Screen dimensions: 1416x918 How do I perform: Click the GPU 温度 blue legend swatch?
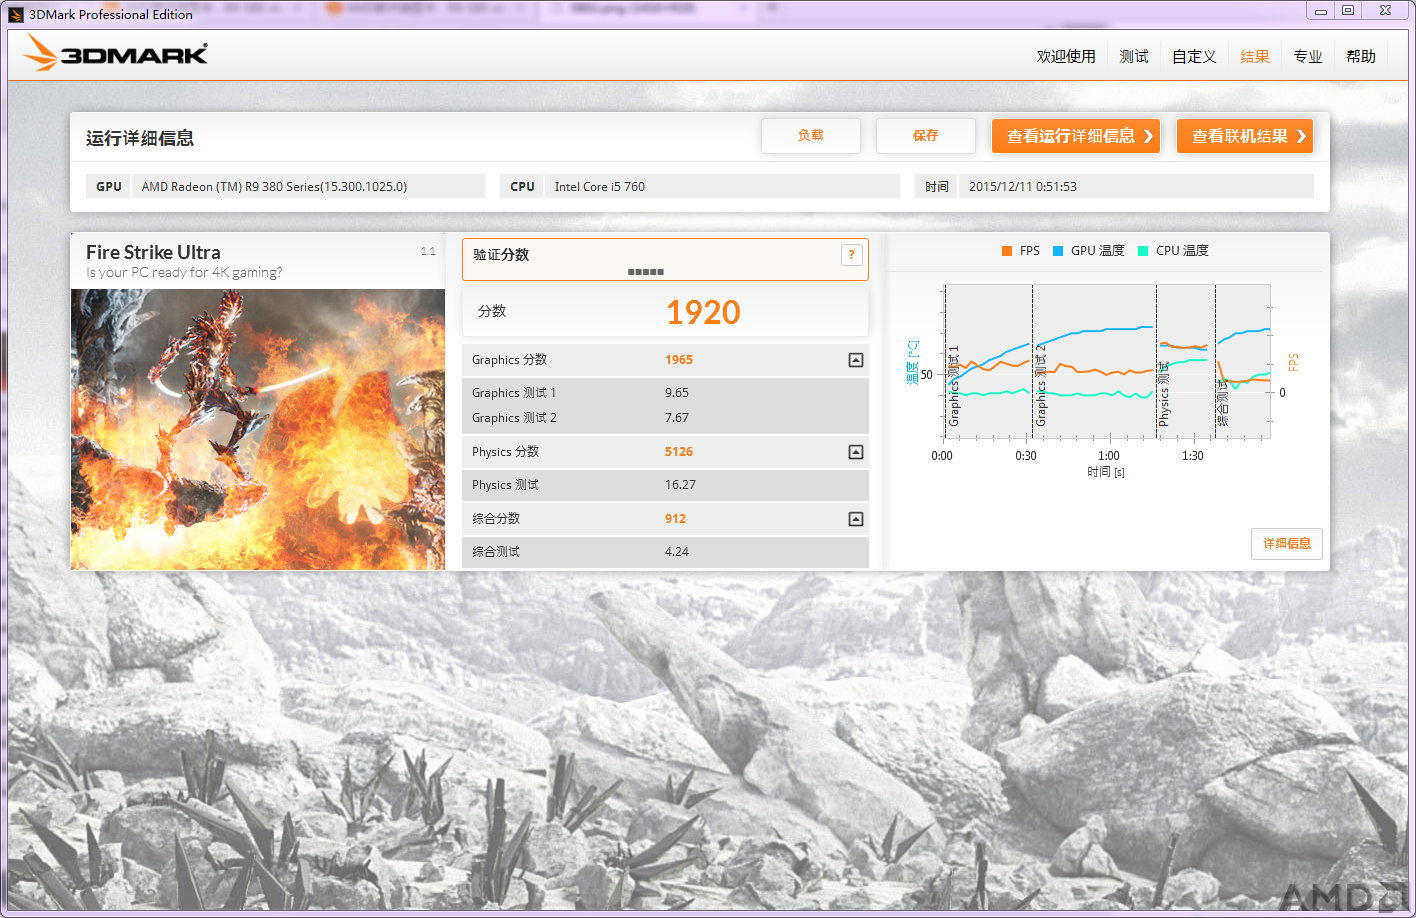1058,251
